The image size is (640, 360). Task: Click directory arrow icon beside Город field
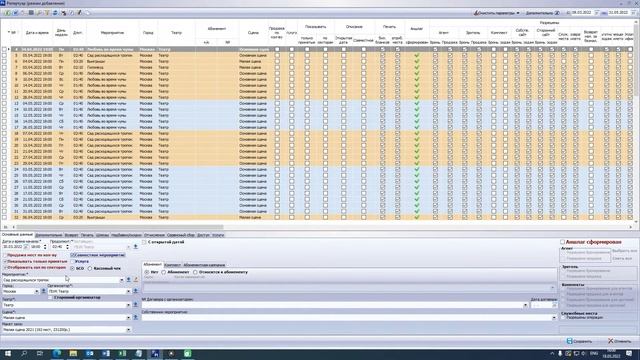pos(43,291)
